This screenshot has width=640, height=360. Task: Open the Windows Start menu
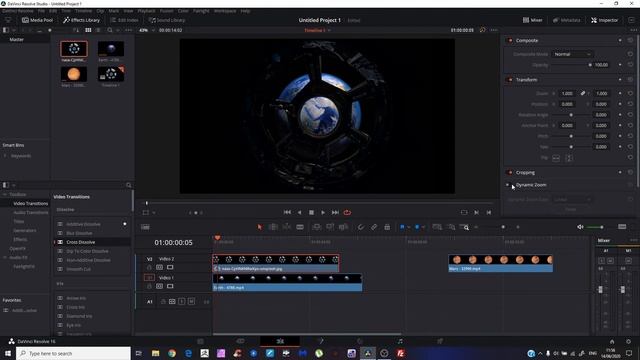[8, 353]
